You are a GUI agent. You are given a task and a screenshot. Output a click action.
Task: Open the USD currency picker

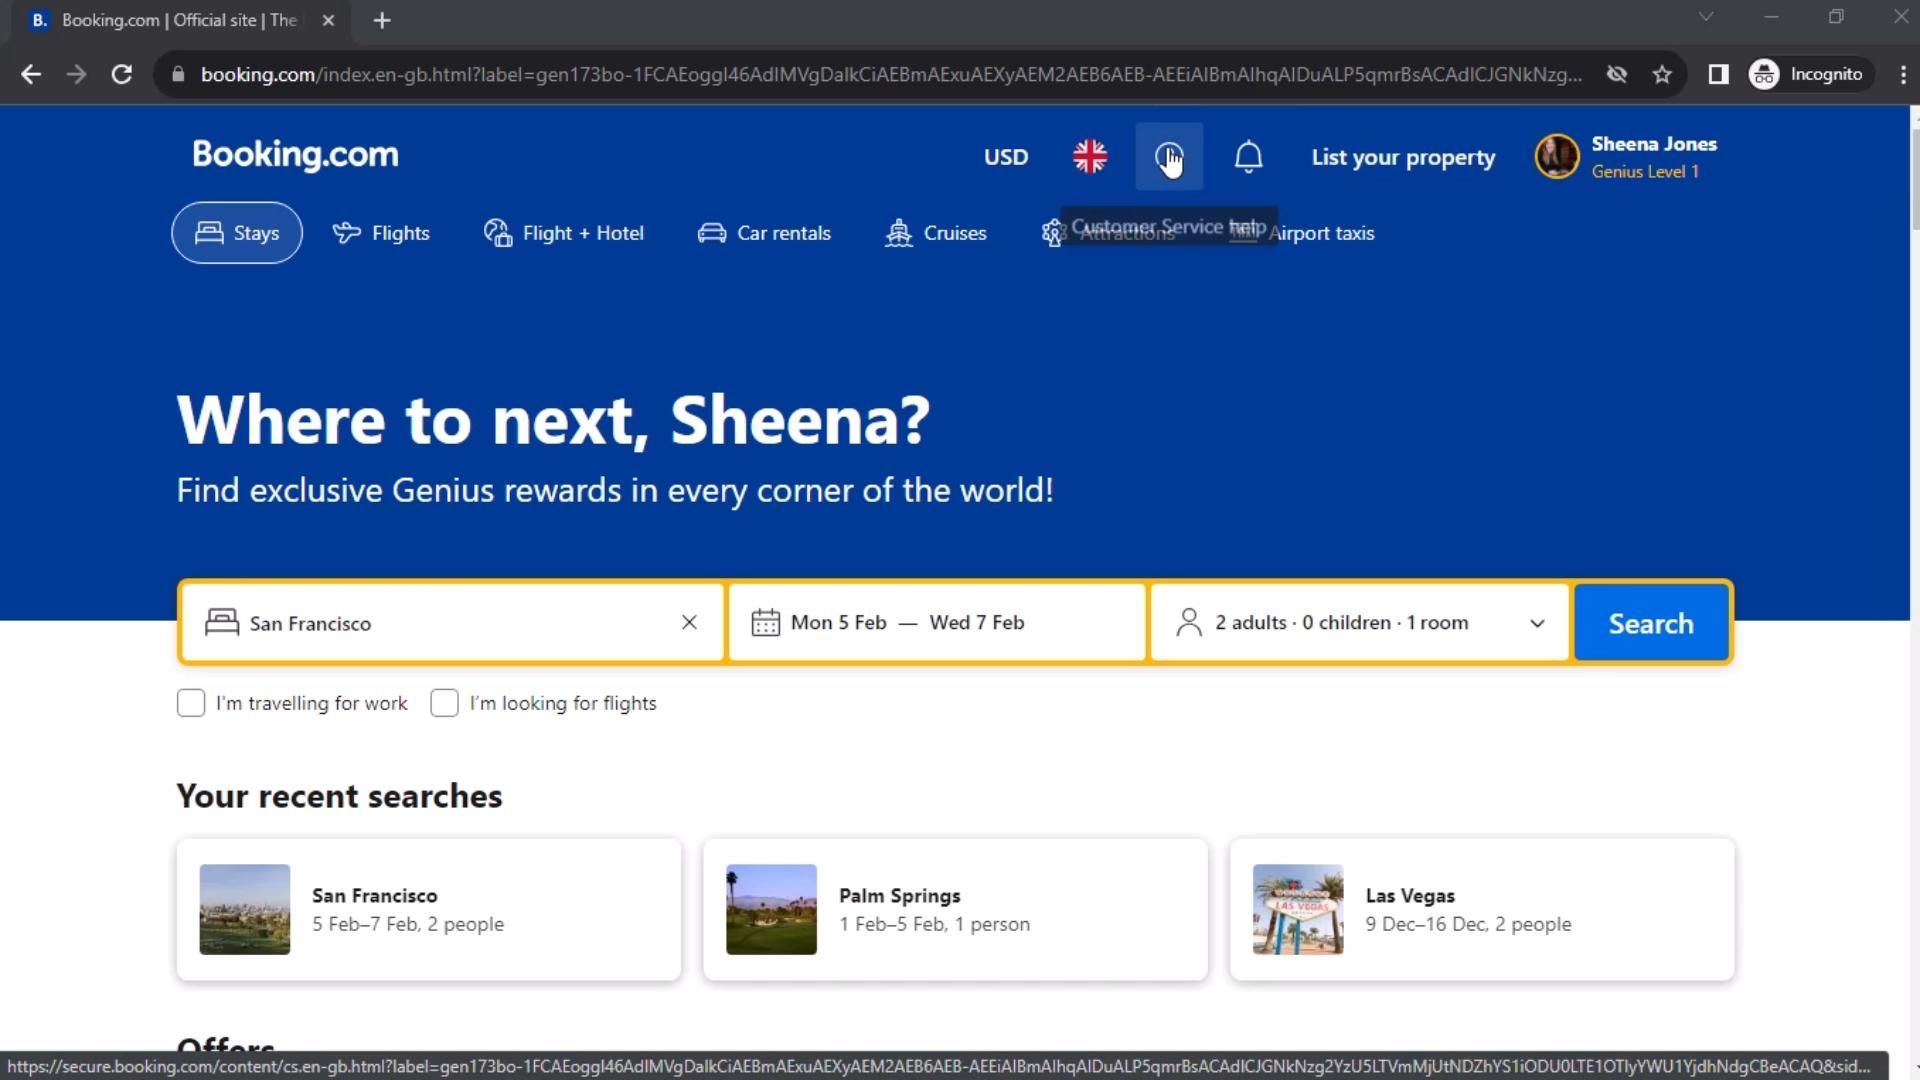click(1005, 157)
